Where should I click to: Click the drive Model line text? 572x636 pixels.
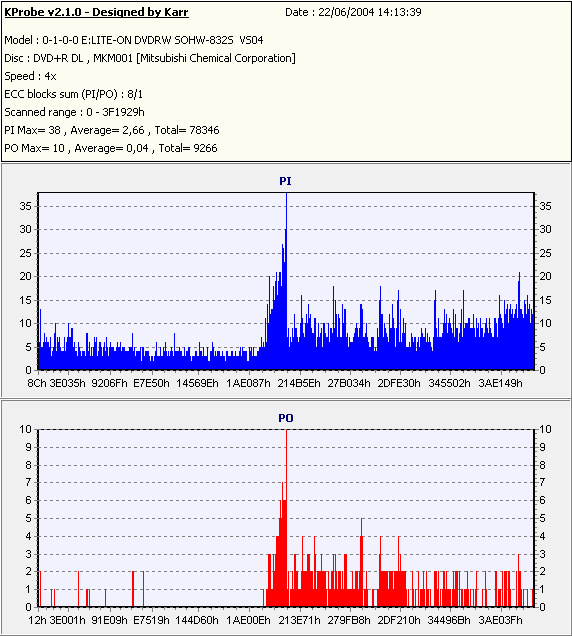pos(134,40)
